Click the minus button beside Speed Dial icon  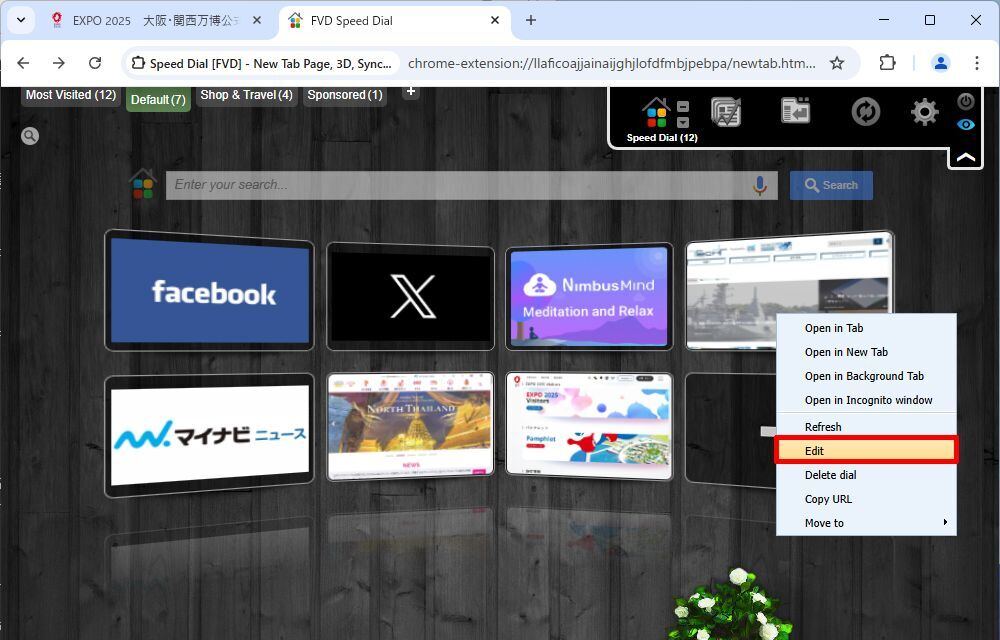pos(682,106)
